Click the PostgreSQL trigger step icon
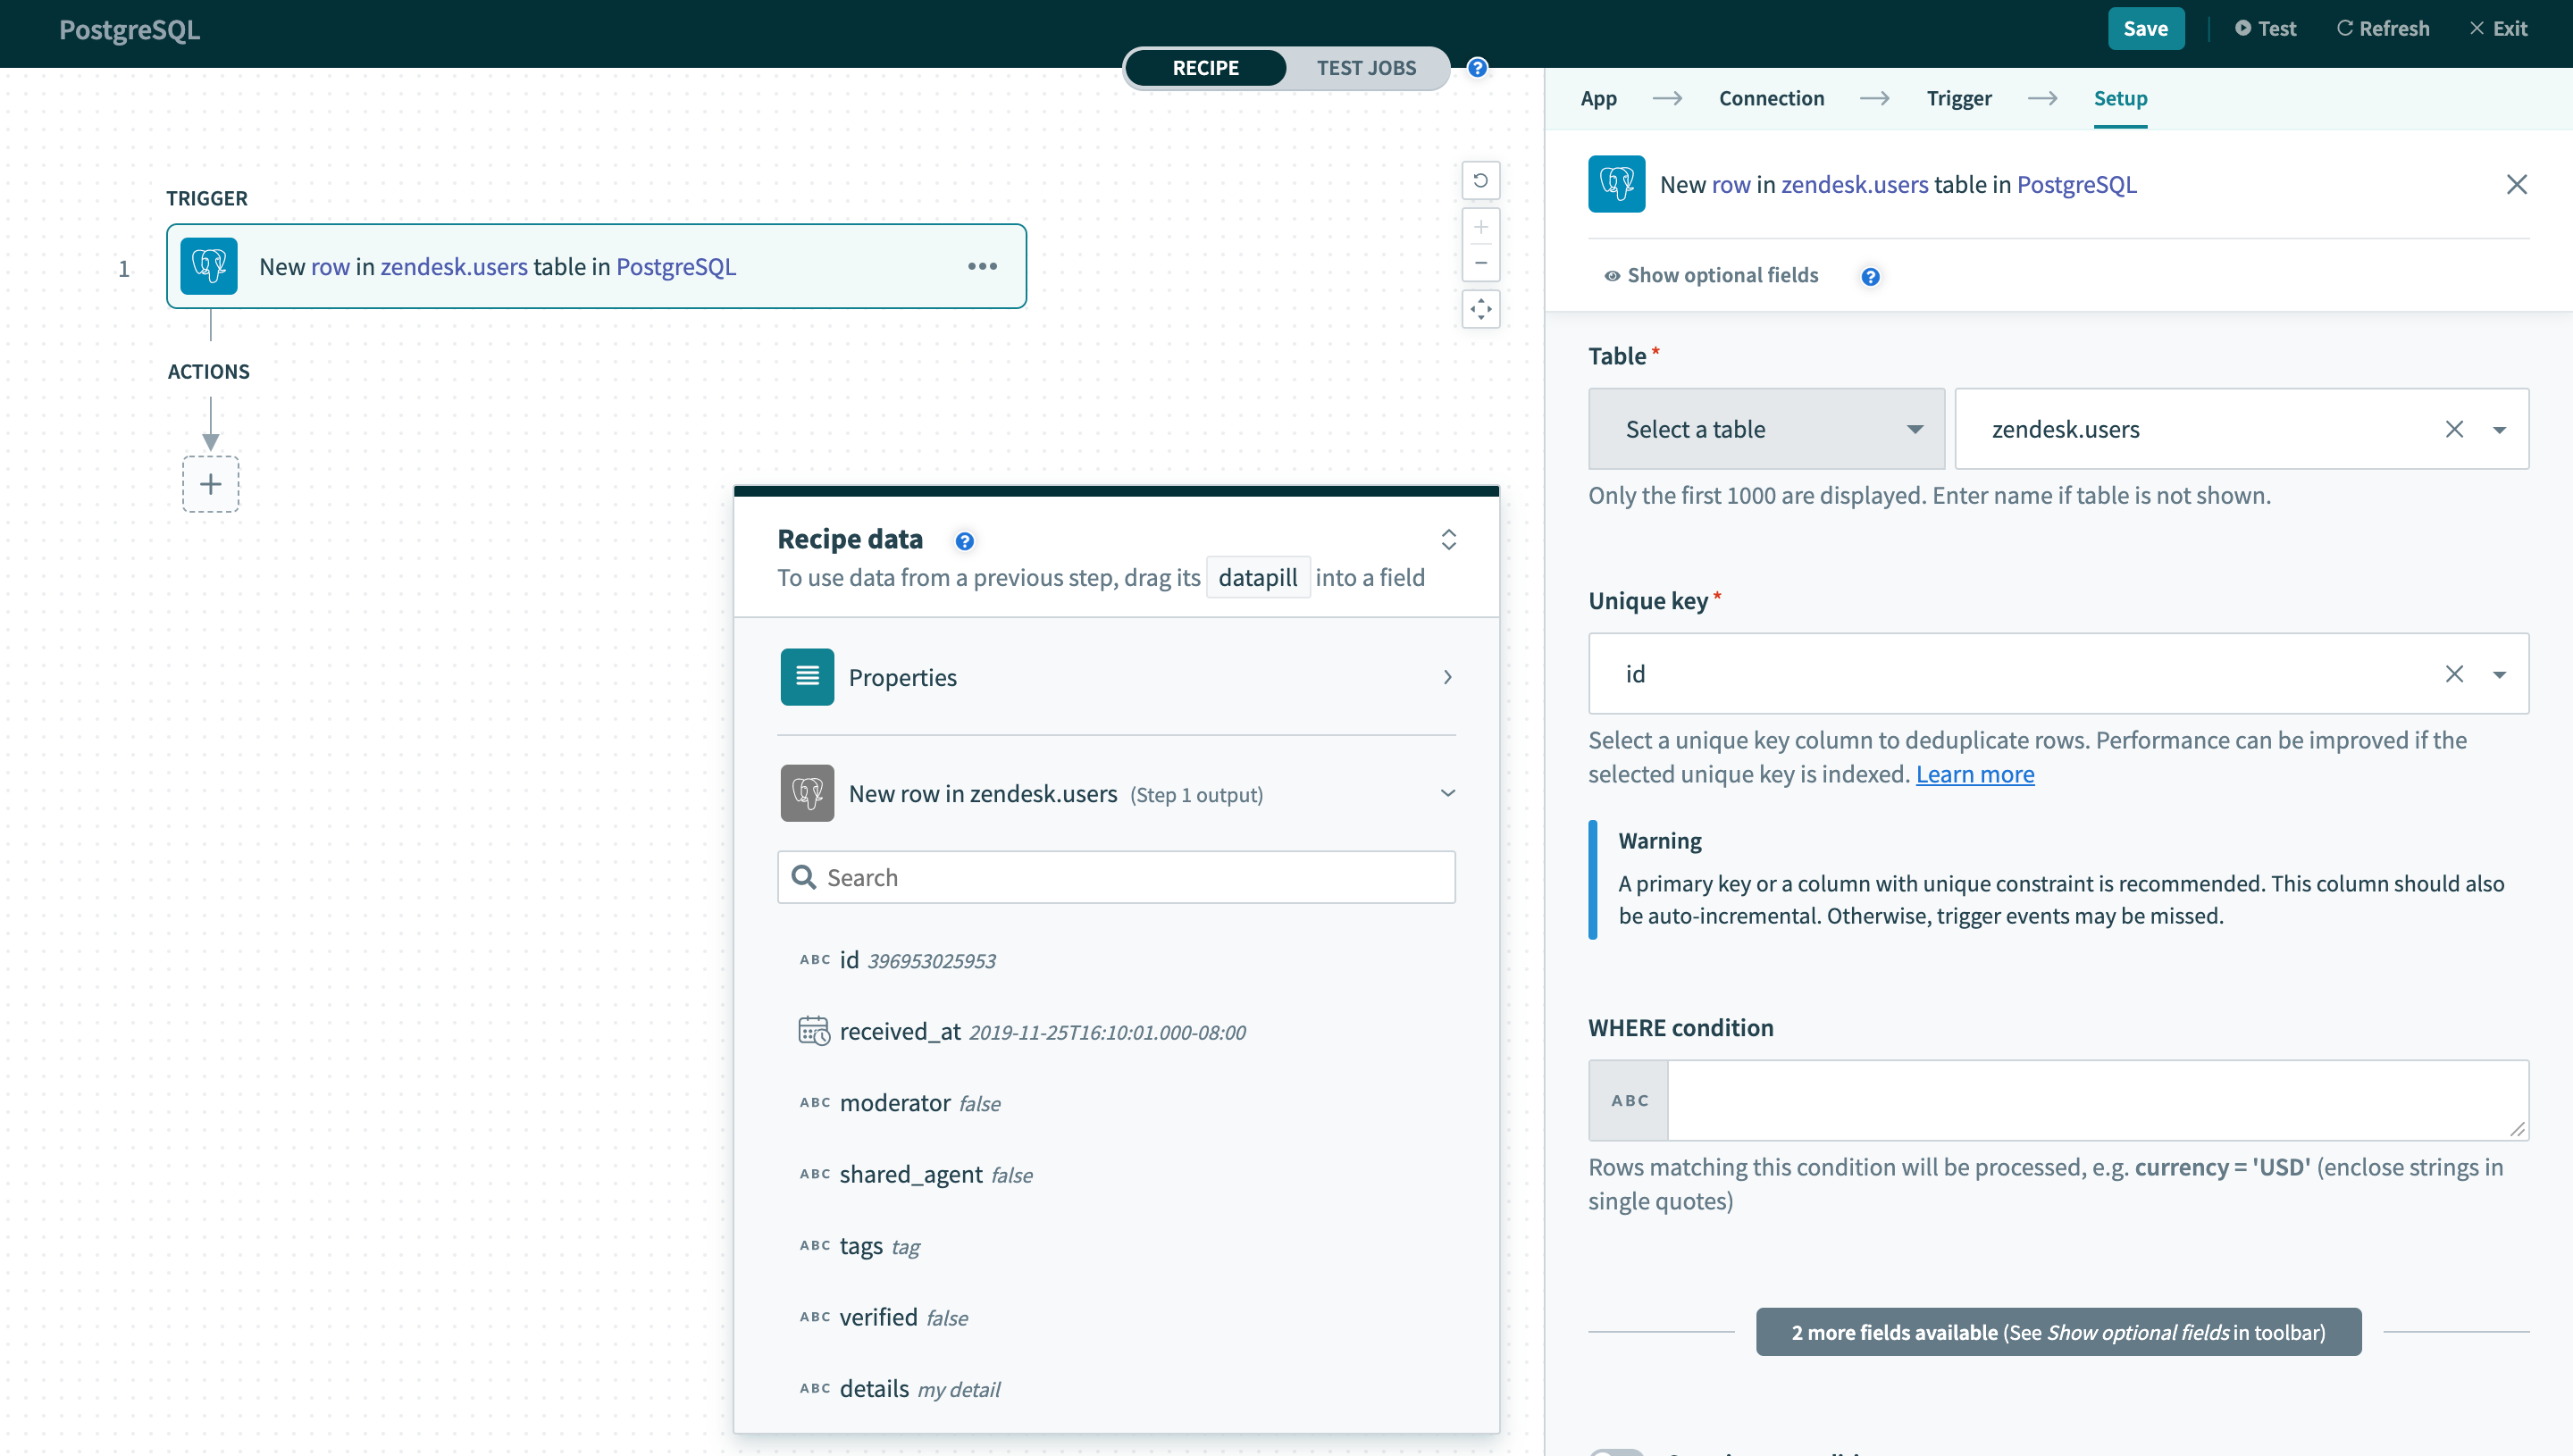 pos(210,265)
